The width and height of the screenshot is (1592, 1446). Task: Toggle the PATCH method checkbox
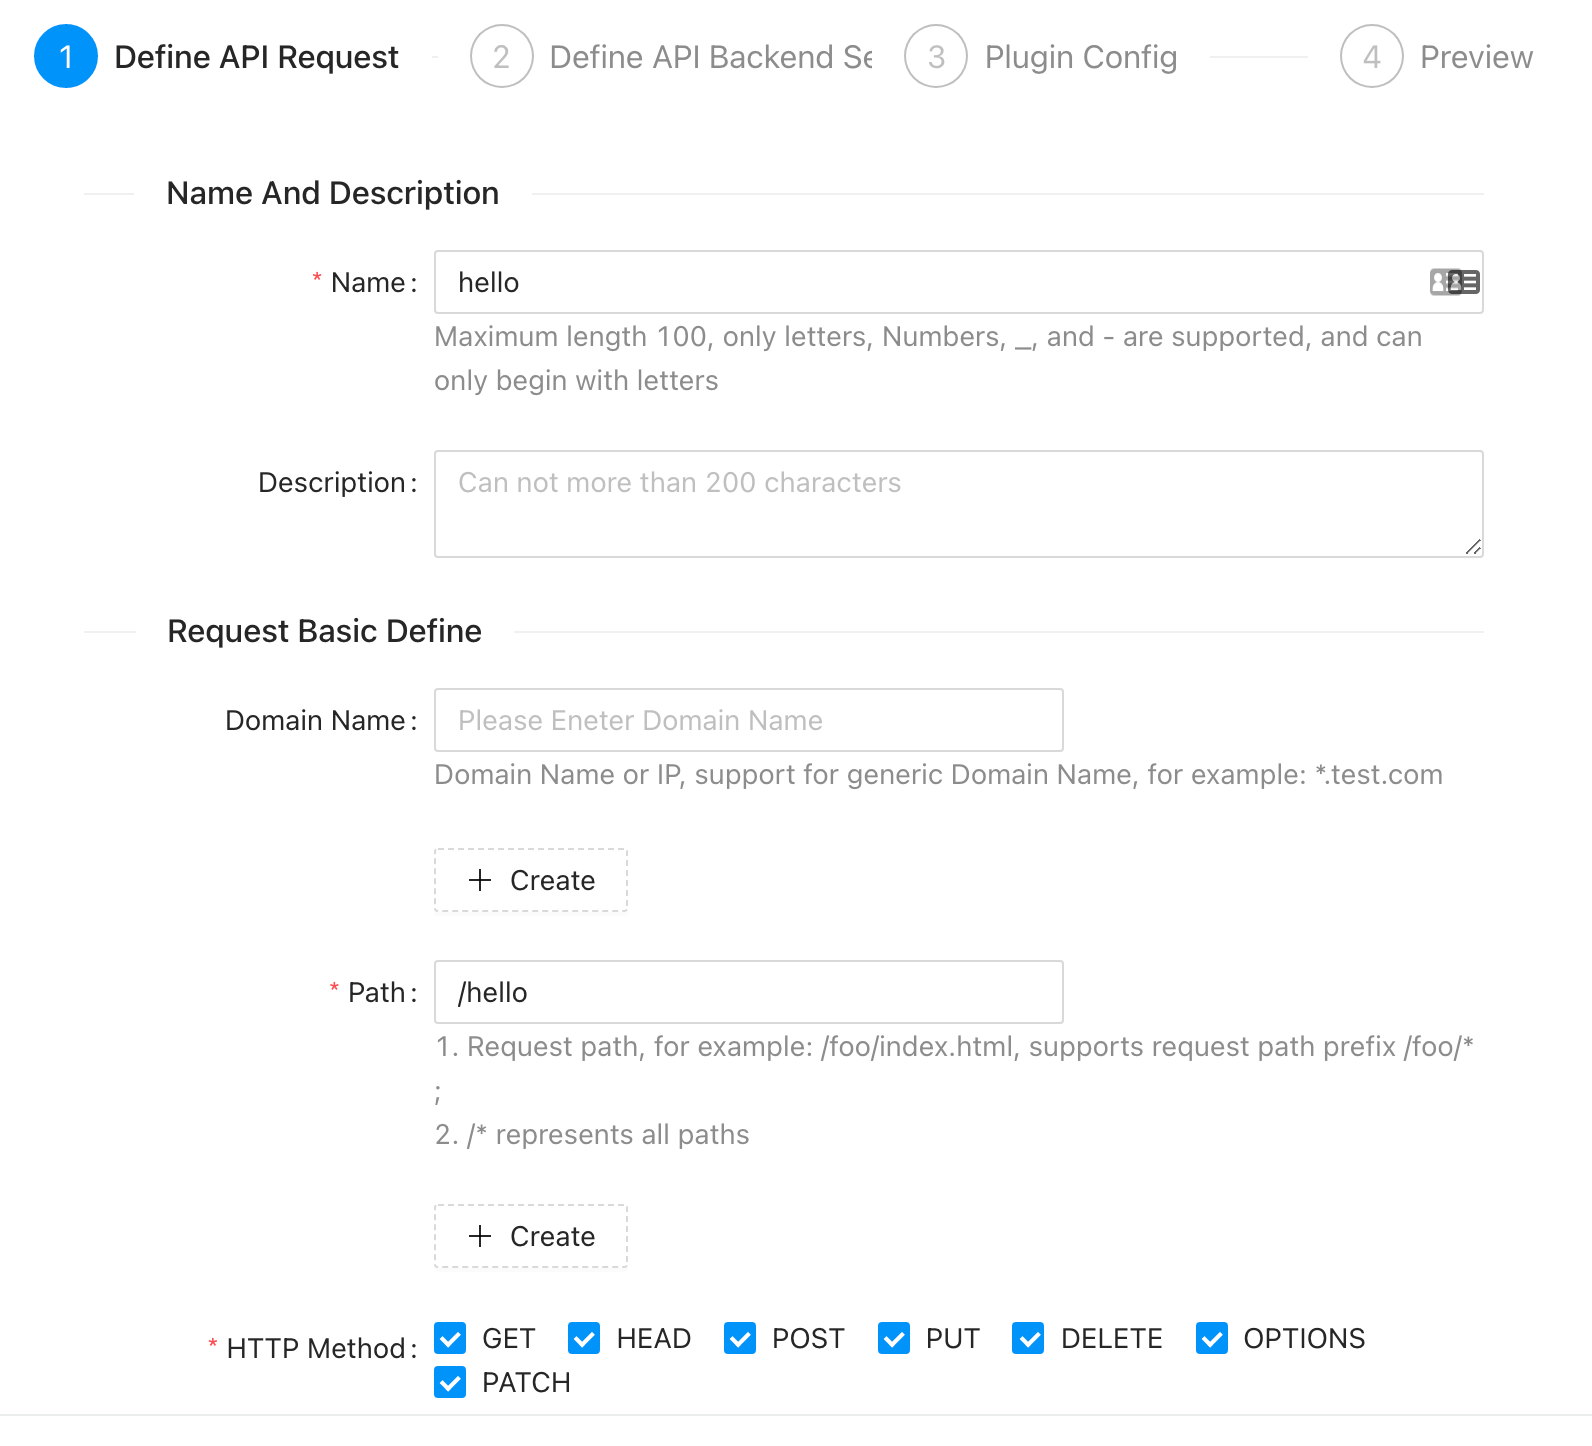(x=450, y=1382)
